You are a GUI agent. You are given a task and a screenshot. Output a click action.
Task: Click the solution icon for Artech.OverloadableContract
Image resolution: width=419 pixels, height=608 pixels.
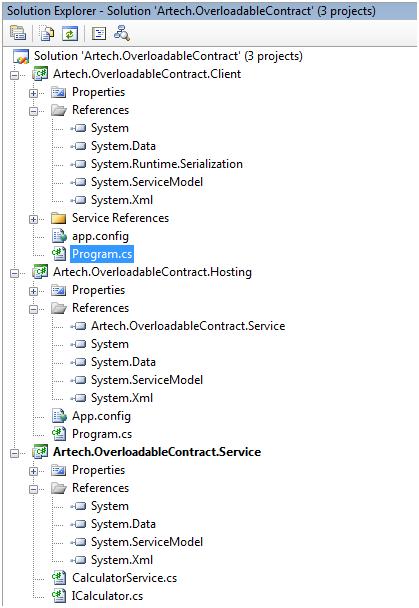click(21, 56)
